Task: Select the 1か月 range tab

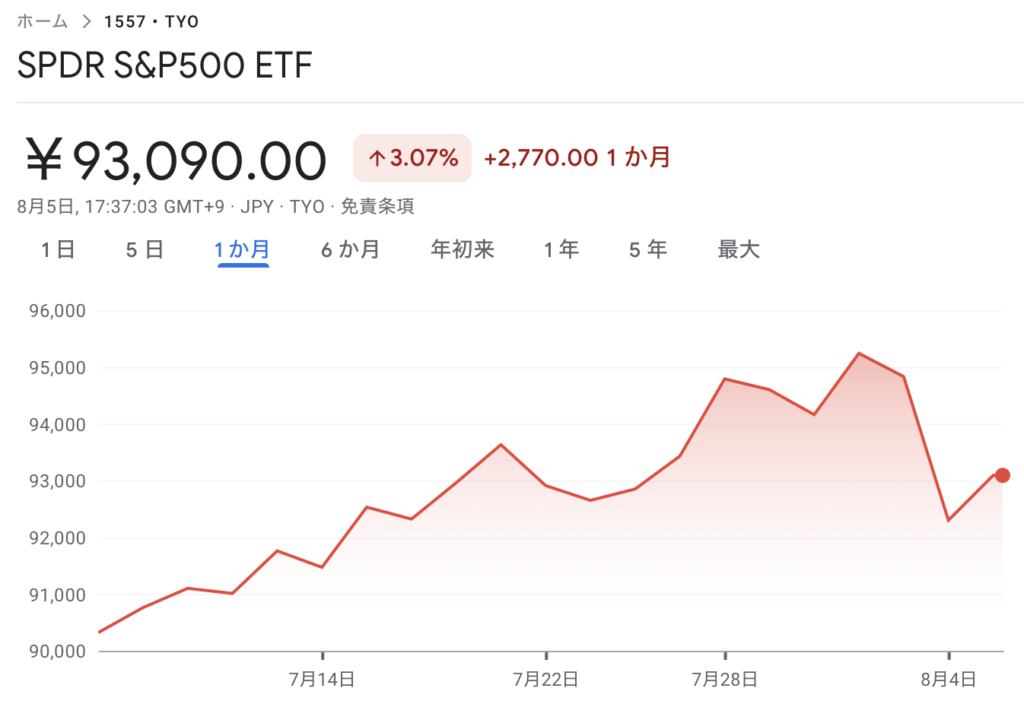Action: pos(242,249)
